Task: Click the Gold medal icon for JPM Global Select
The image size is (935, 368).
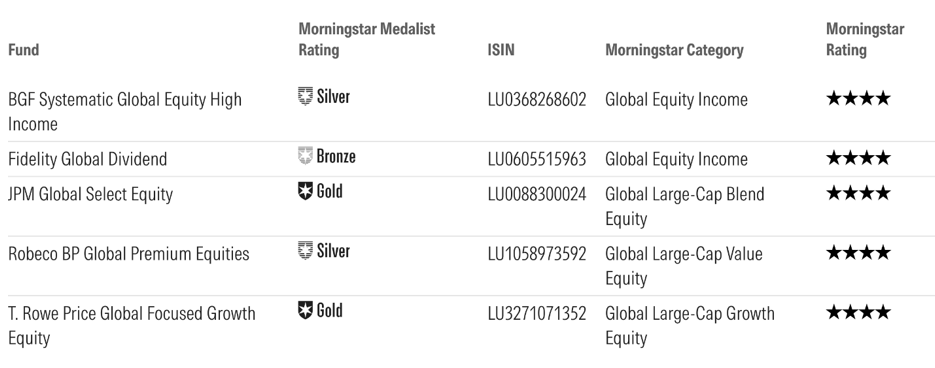Action: point(305,191)
